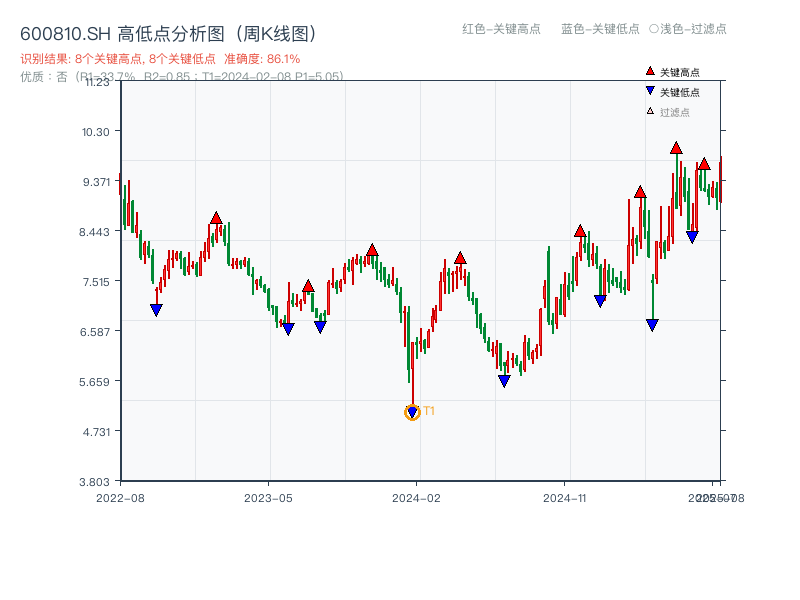Select the blue key-low marker just below 5.659 level
This screenshot has height=600, width=800.
click(x=504, y=381)
